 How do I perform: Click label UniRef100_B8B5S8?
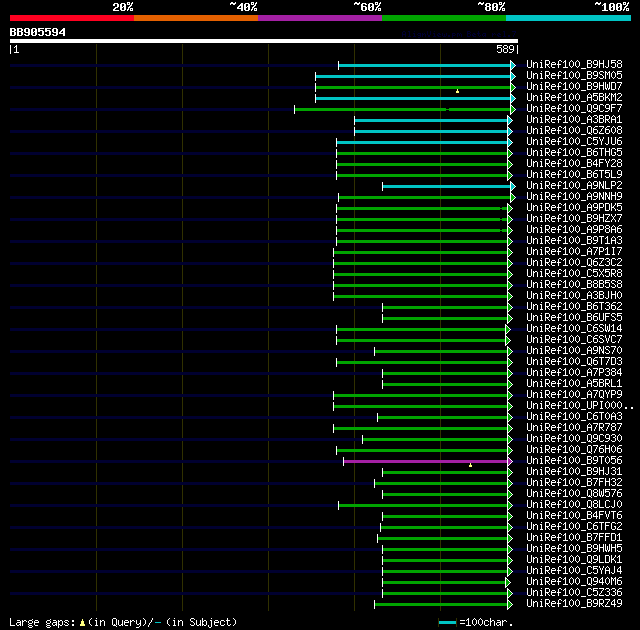(x=574, y=285)
